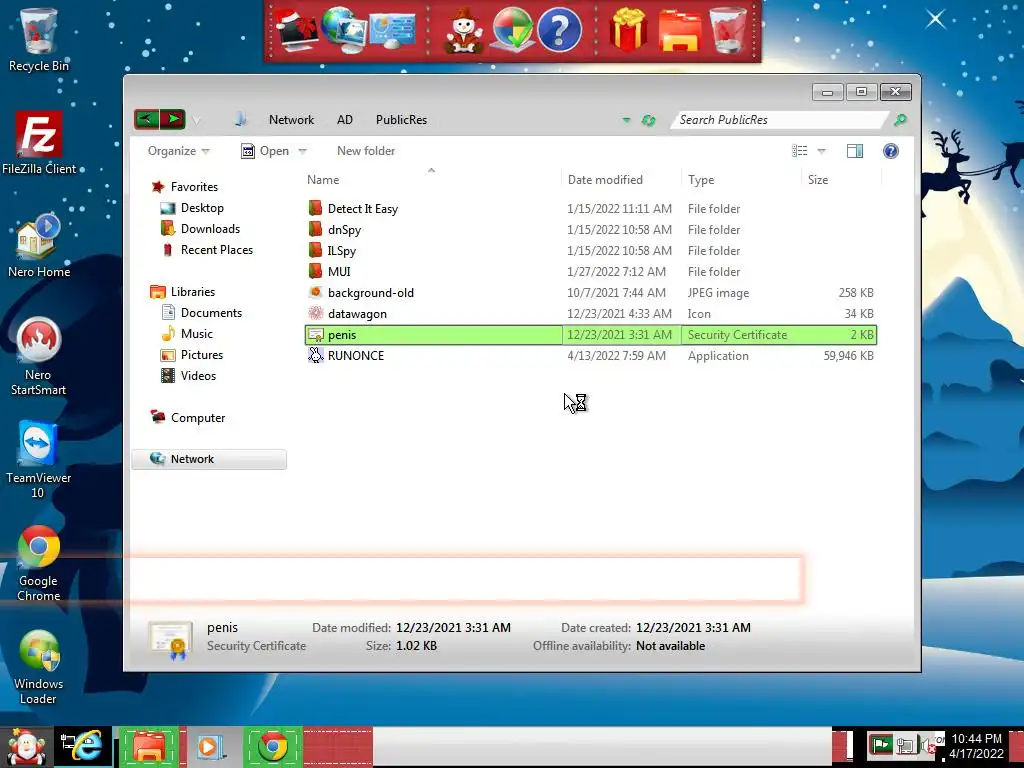This screenshot has width=1024, height=768.
Task: Open Explorer help button
Action: tap(891, 151)
